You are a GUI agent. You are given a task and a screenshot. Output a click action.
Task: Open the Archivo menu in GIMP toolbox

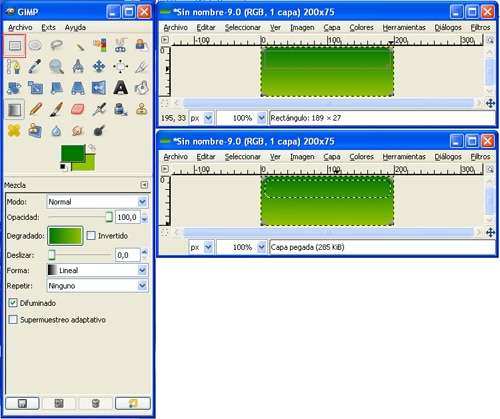(x=20, y=28)
